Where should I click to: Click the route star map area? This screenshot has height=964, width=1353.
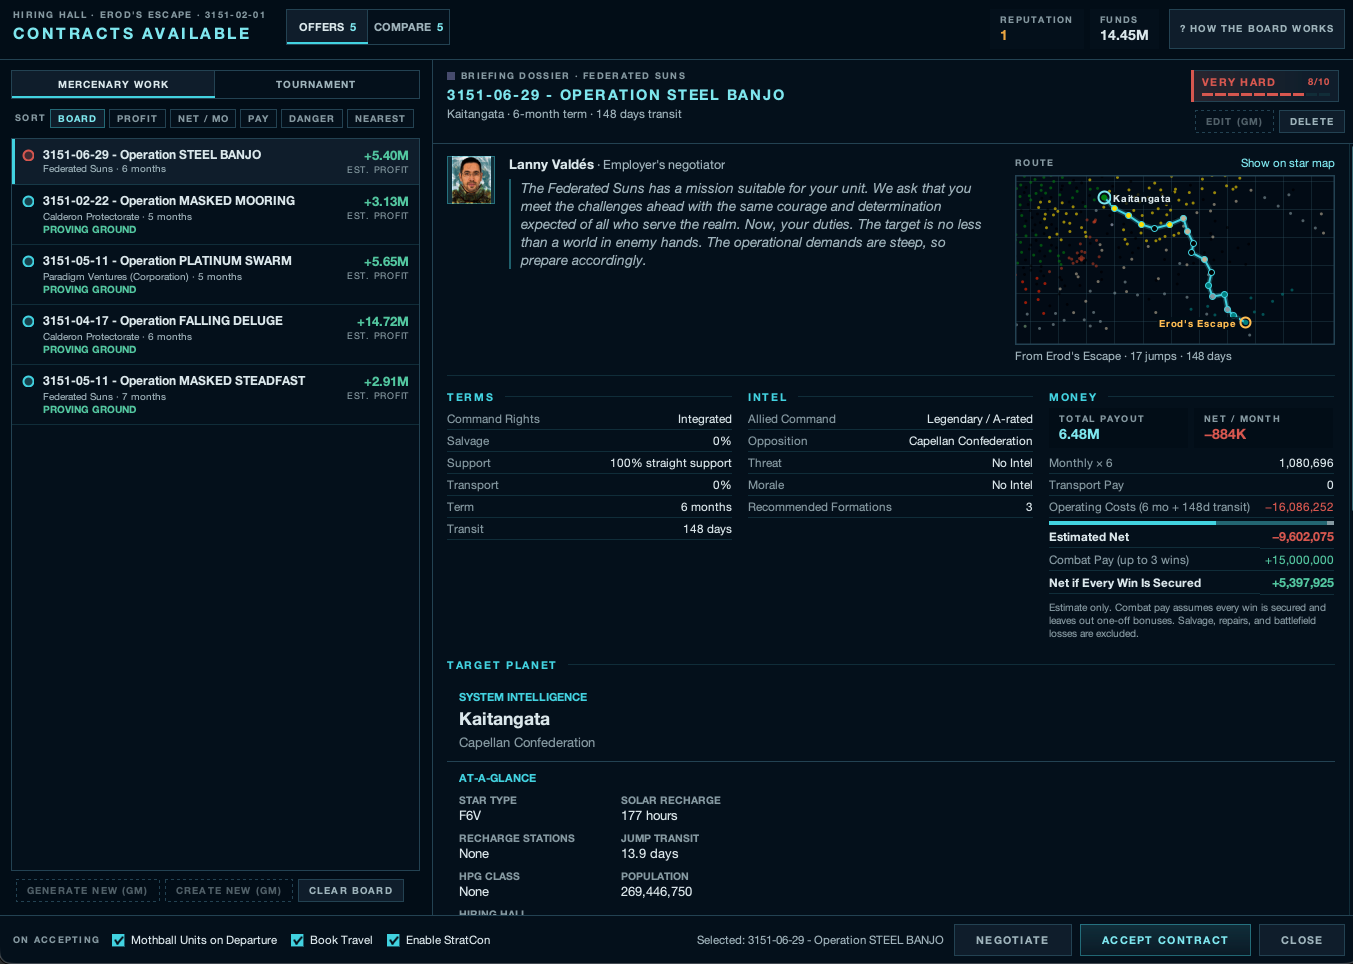(x=1174, y=260)
